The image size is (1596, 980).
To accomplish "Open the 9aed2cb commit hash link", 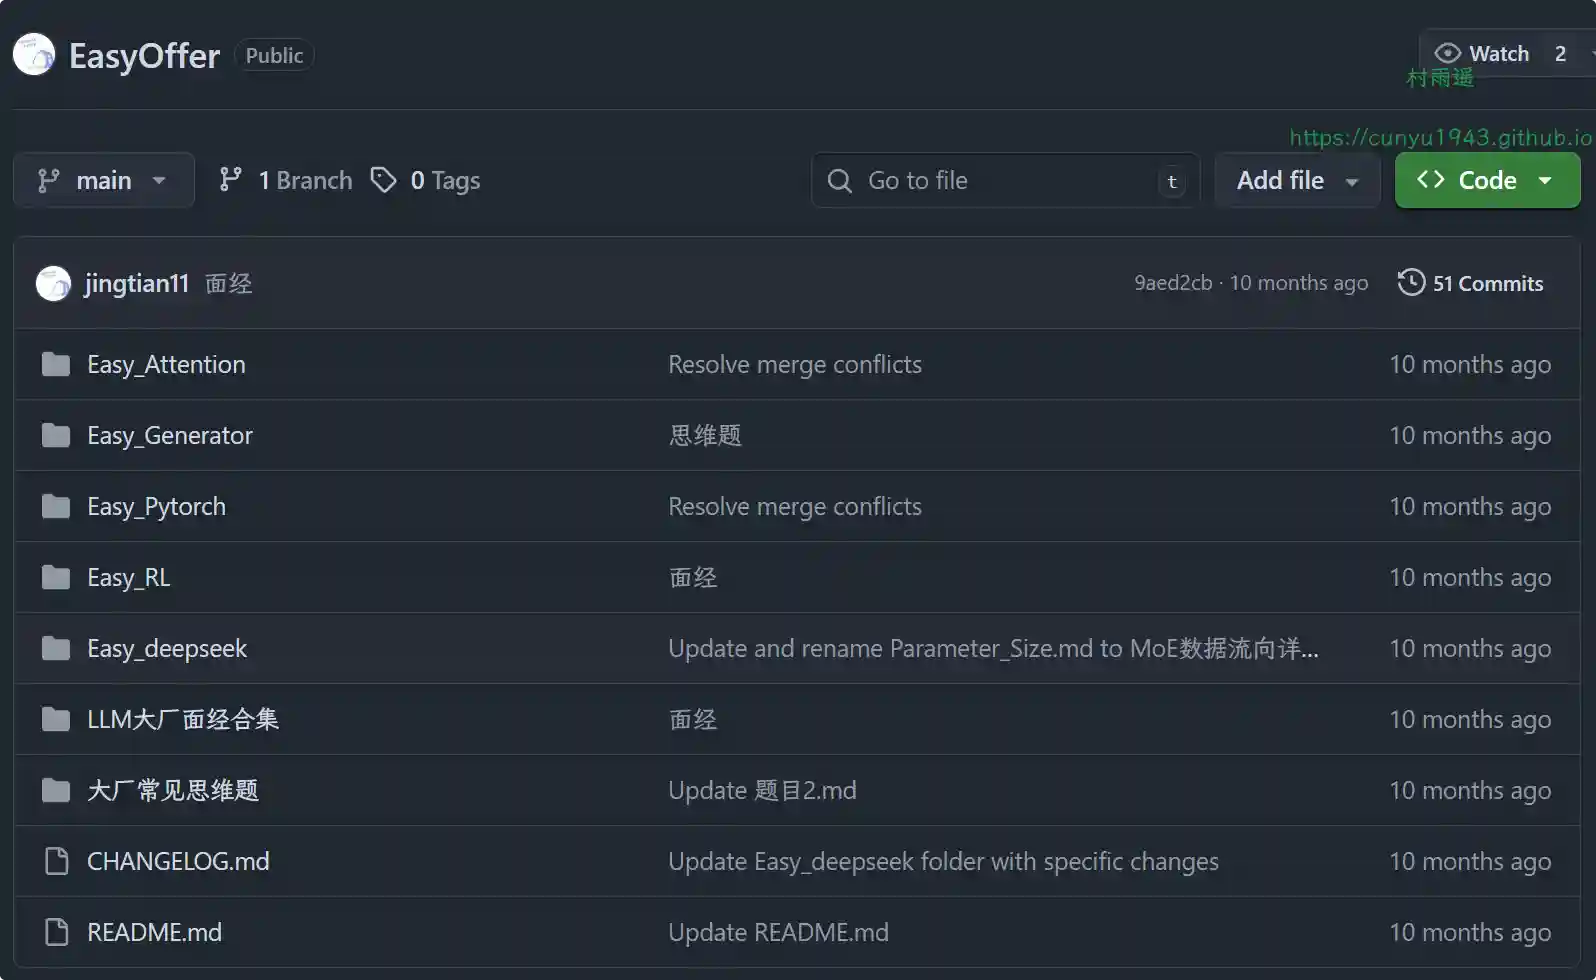I will [1172, 284].
